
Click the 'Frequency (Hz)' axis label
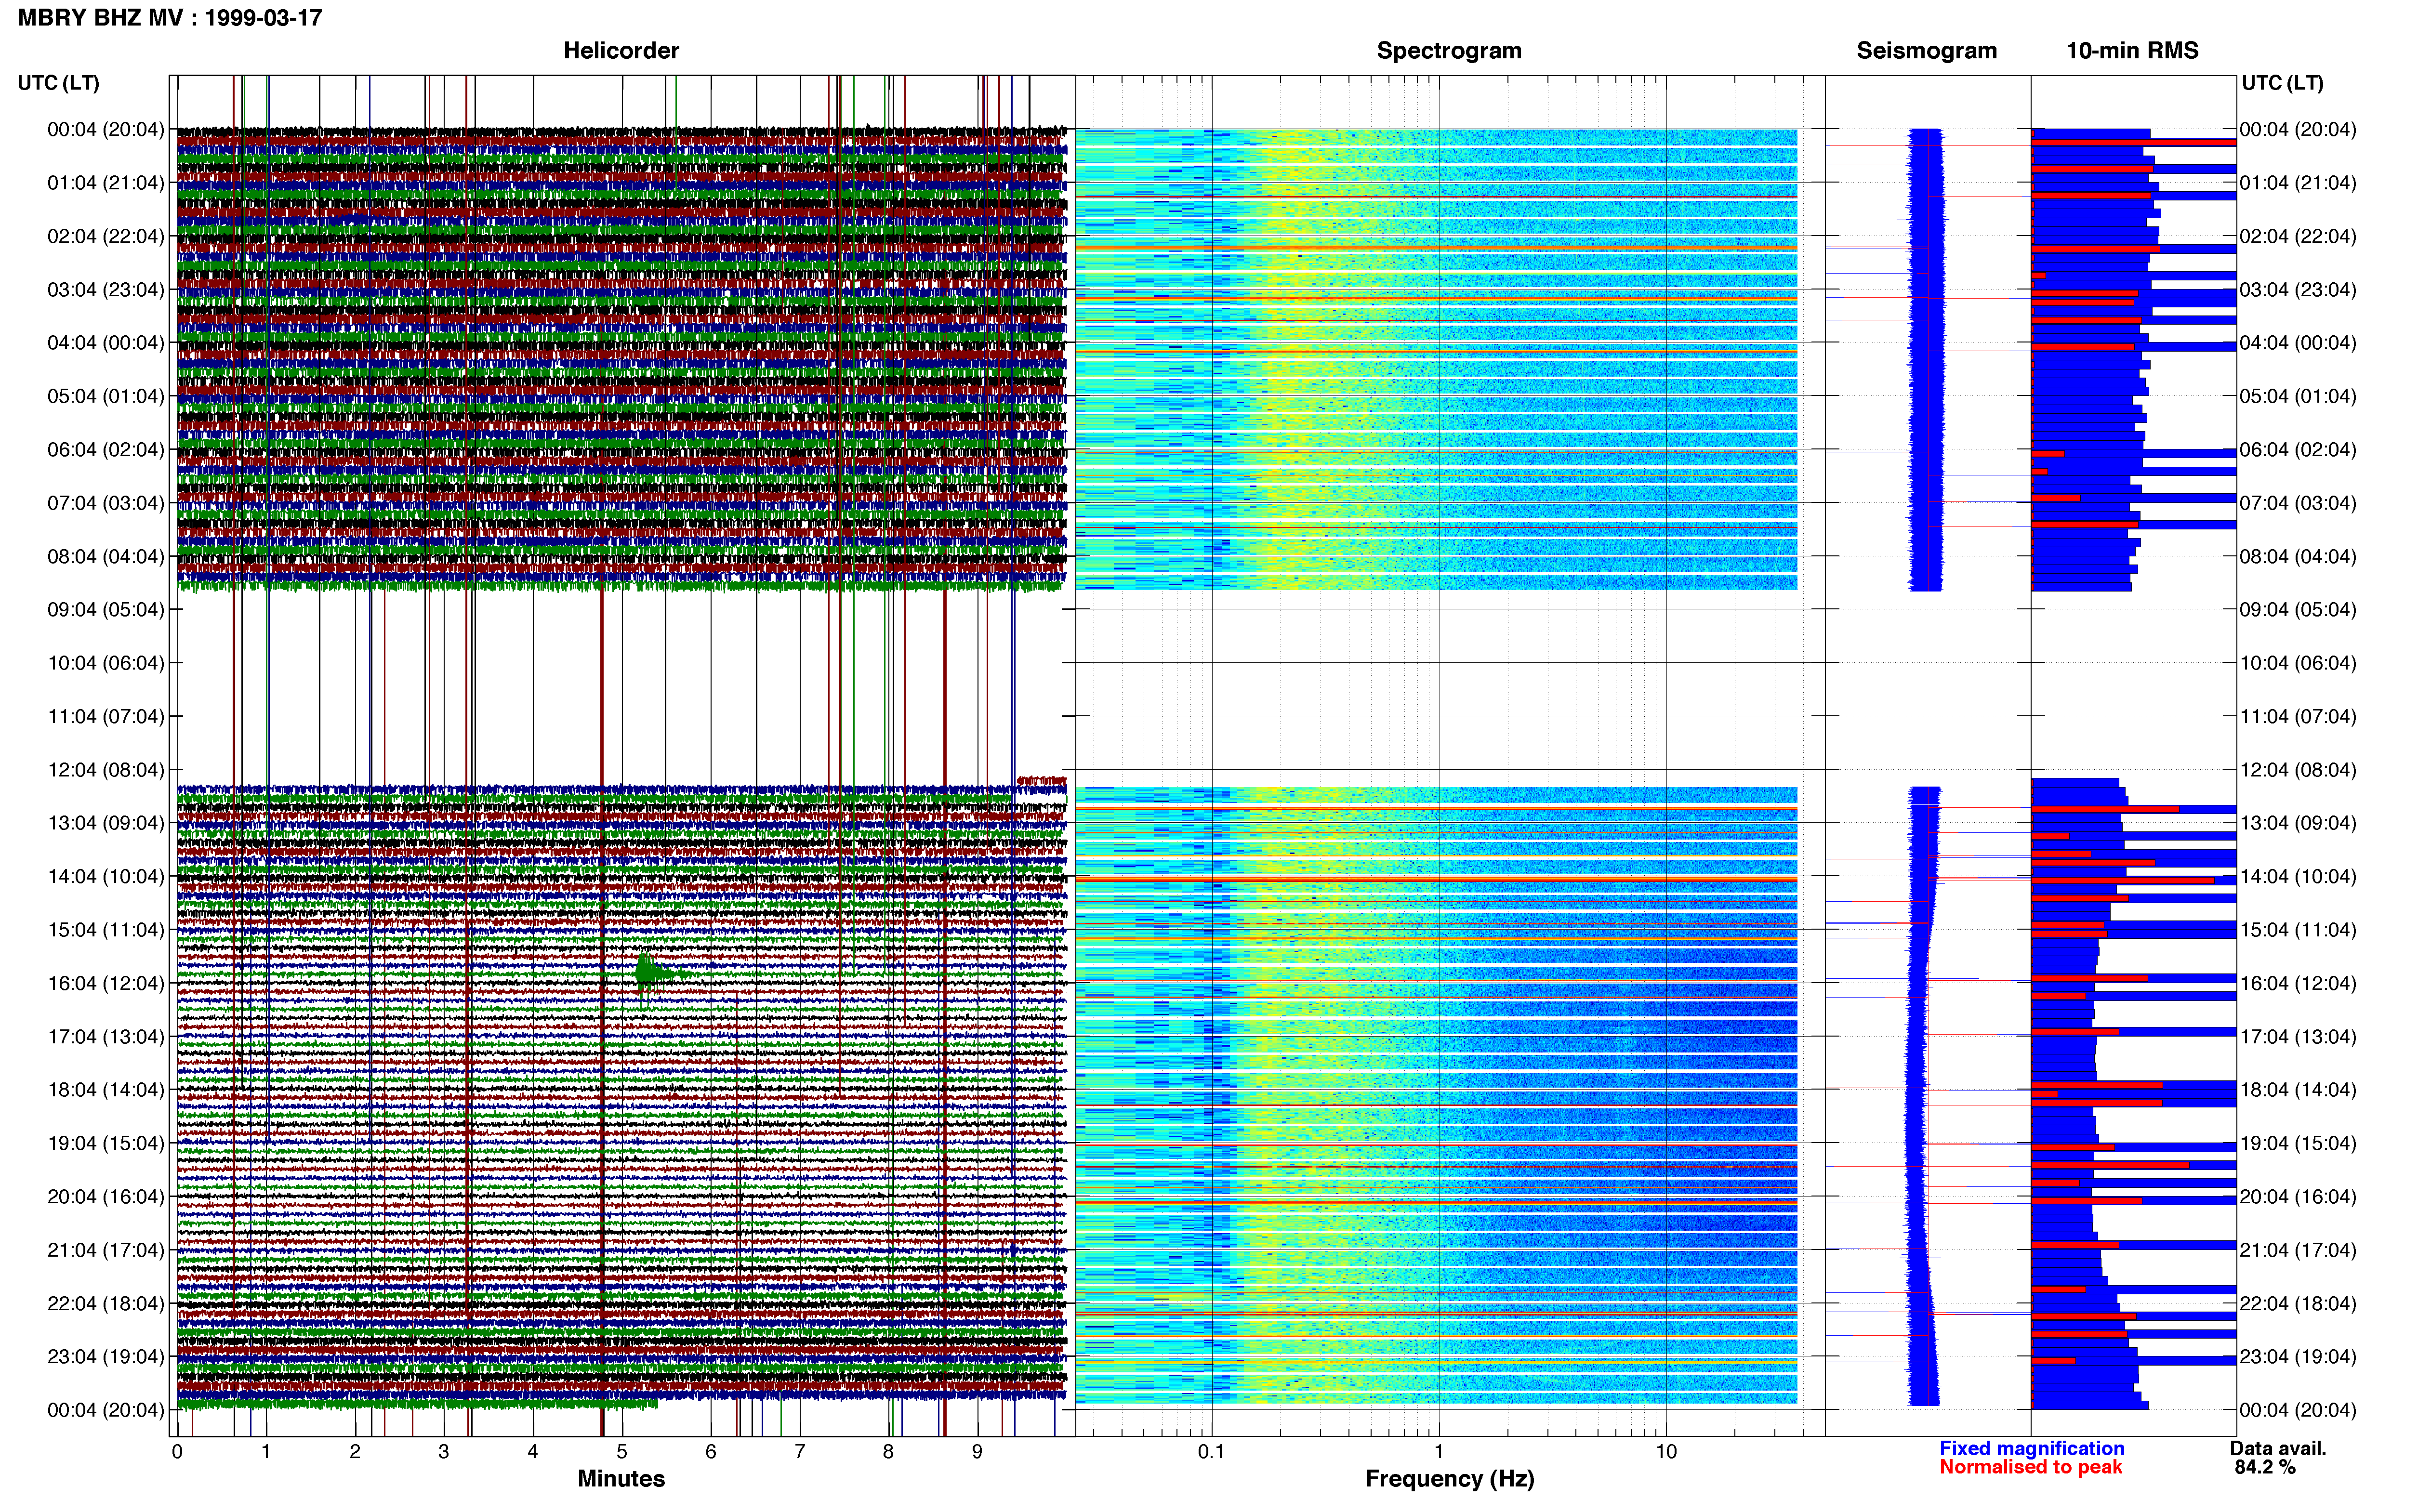coord(1449,1478)
